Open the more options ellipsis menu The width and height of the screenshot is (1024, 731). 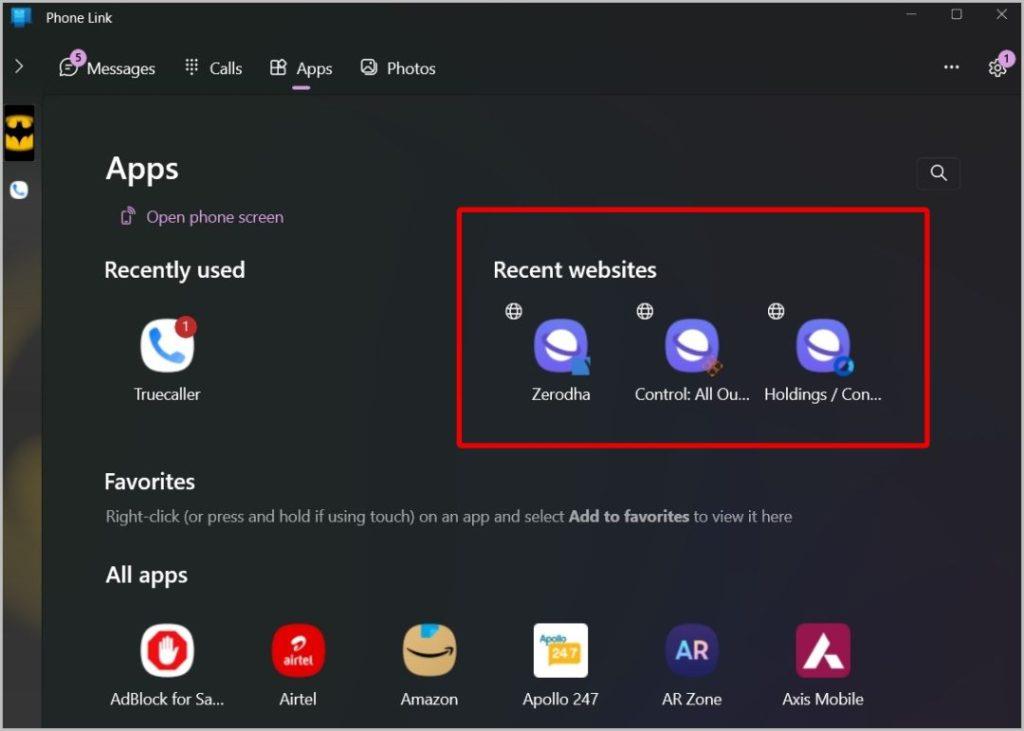[x=952, y=67]
